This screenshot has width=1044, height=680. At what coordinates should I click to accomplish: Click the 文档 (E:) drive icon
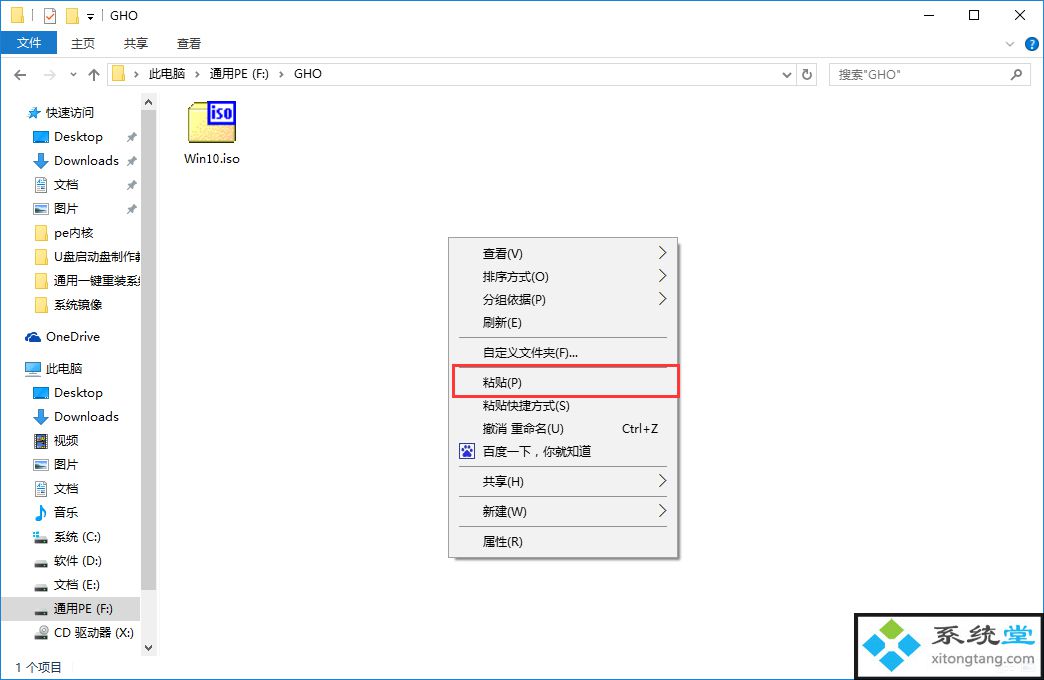[41, 585]
